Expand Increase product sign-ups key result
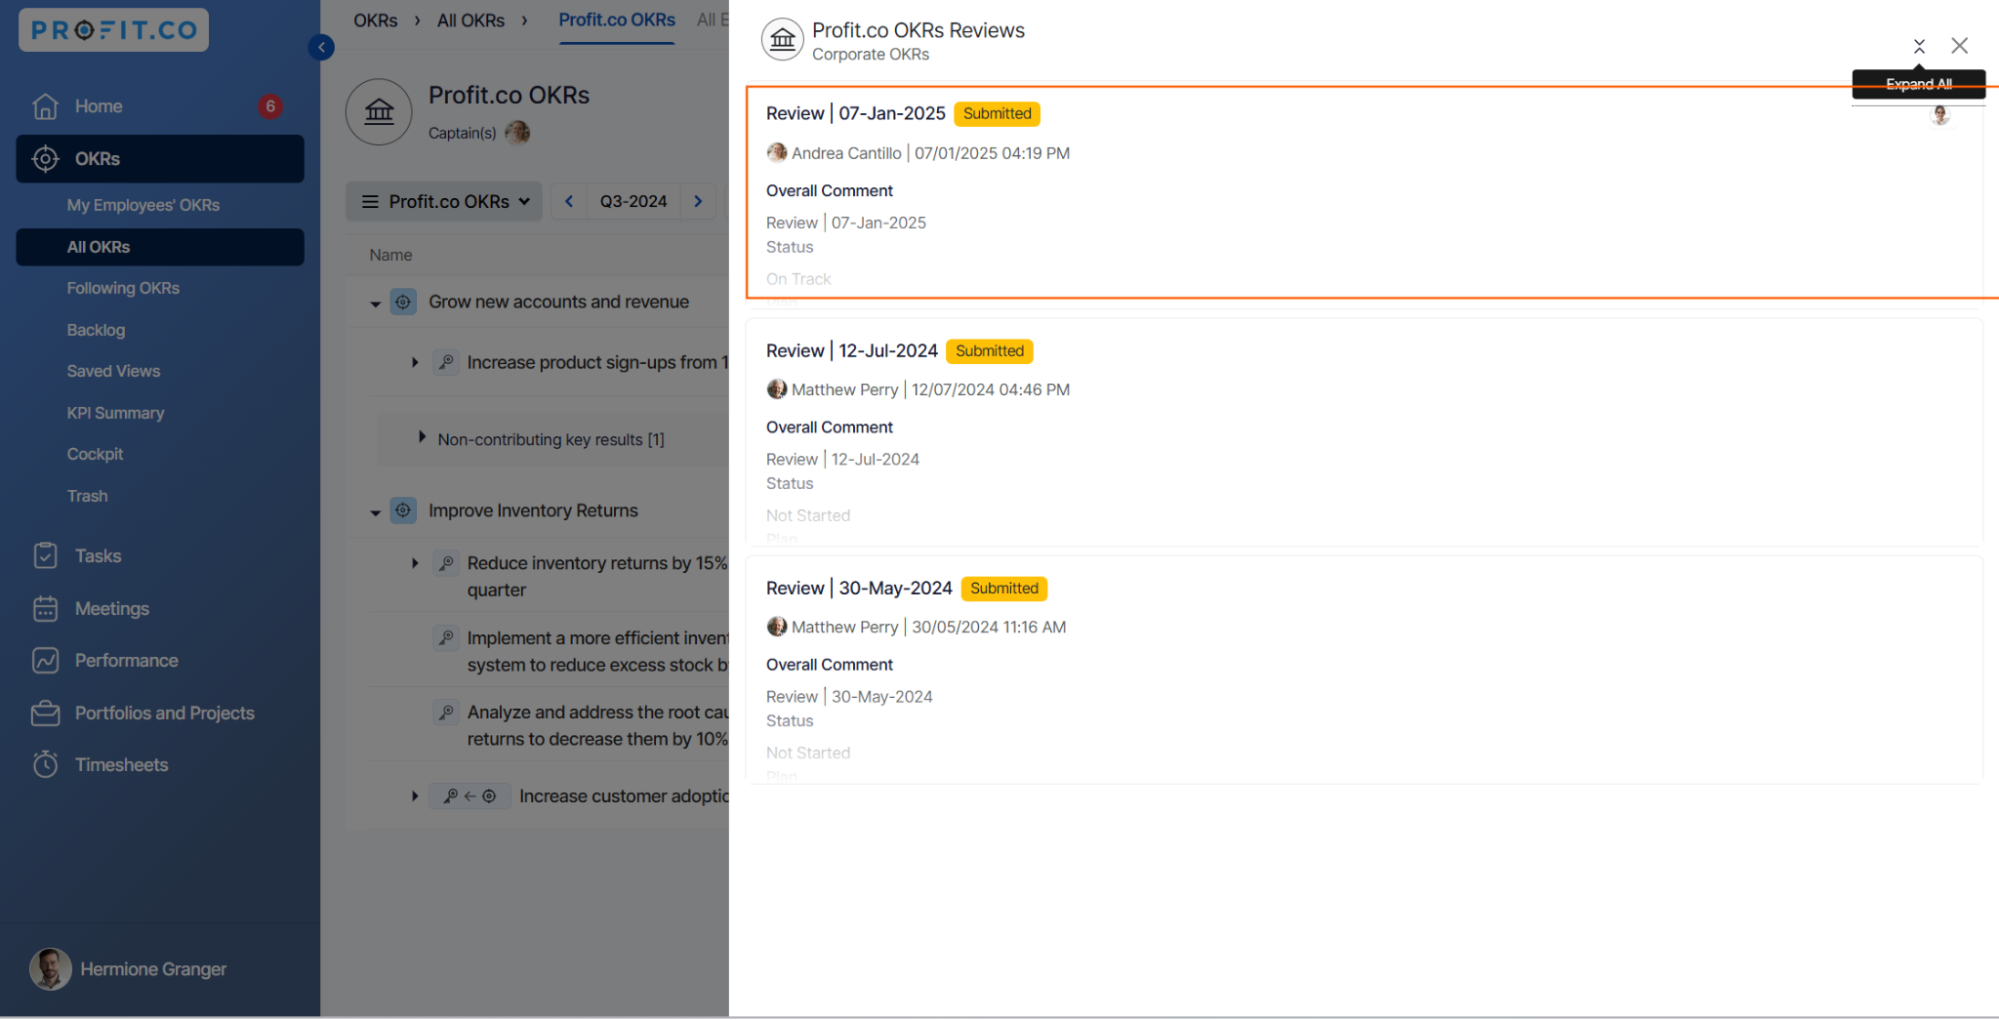This screenshot has height=1020, width=1999. click(x=415, y=362)
